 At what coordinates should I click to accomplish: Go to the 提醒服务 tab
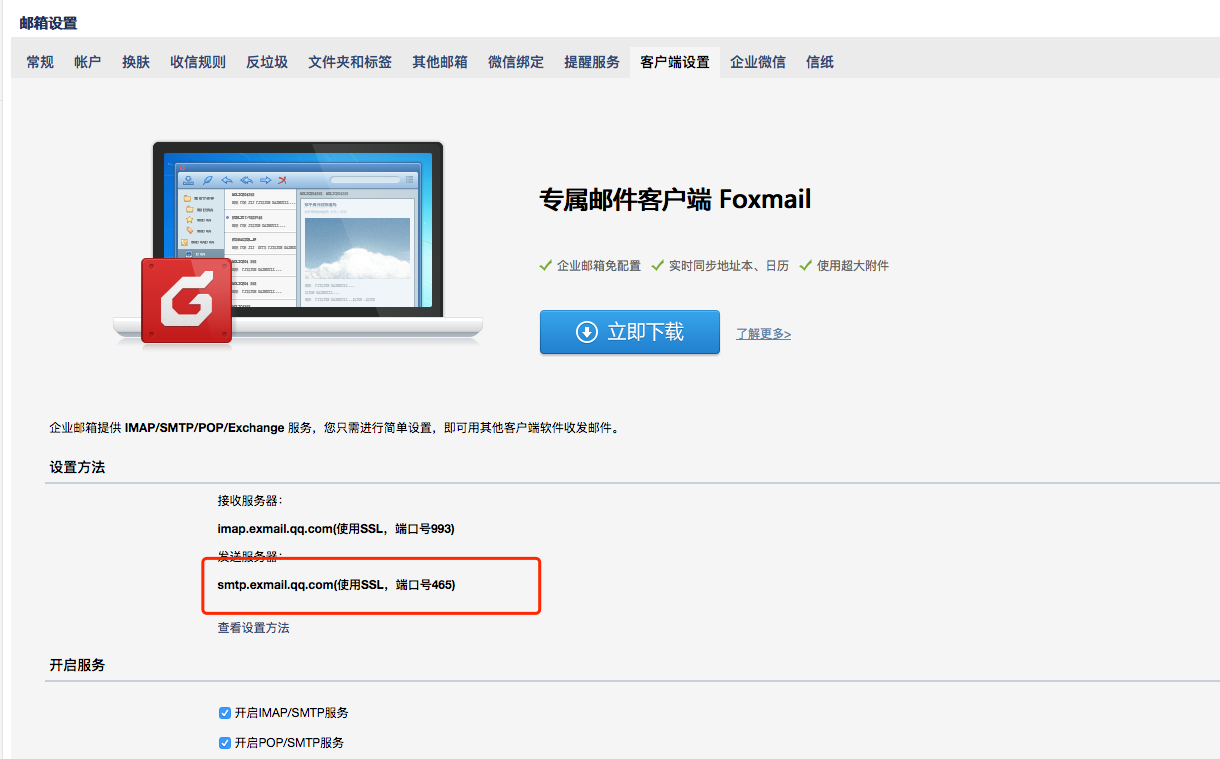tap(592, 62)
